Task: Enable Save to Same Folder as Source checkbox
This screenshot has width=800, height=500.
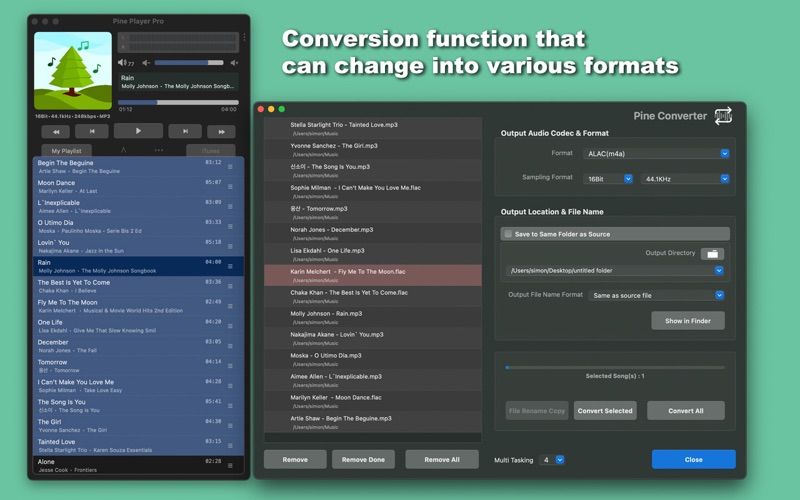Action: [x=508, y=234]
